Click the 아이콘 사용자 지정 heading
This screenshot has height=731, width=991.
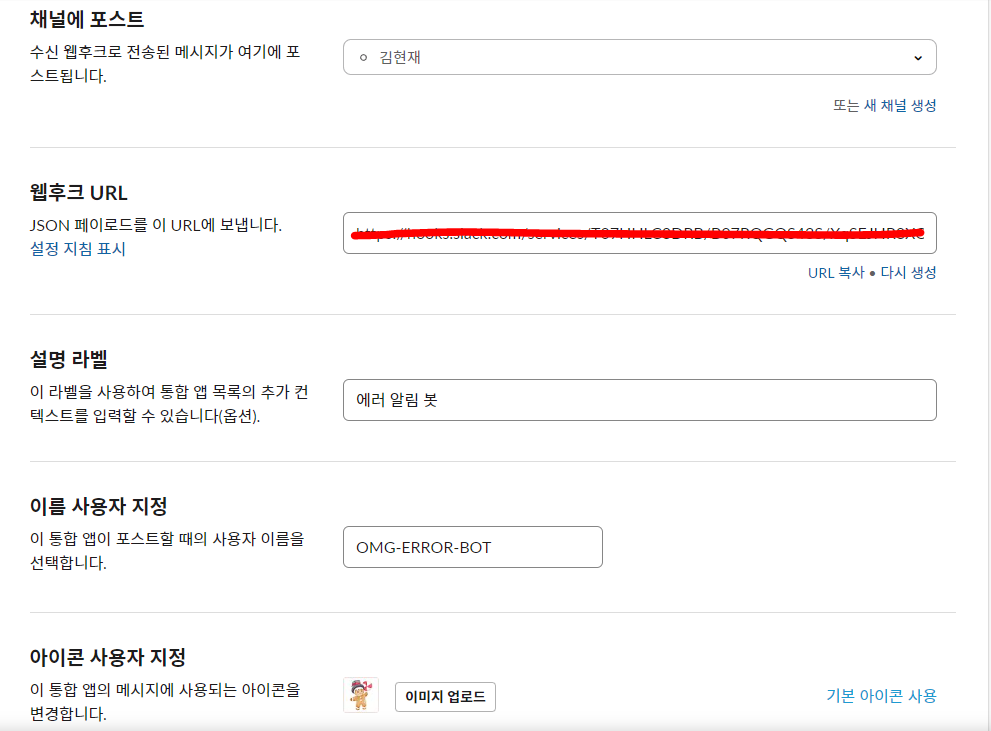pyautogui.click(x=108, y=657)
